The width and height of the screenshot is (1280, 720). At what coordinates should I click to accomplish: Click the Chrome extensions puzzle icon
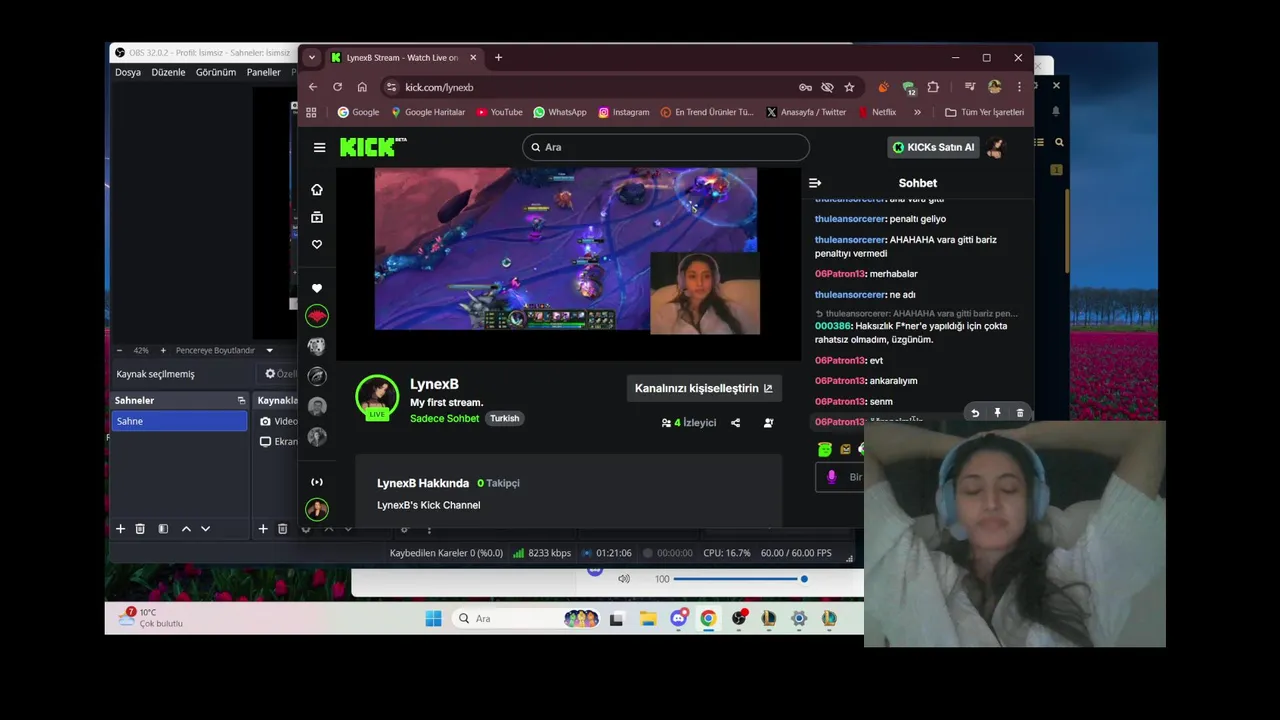coord(933,87)
